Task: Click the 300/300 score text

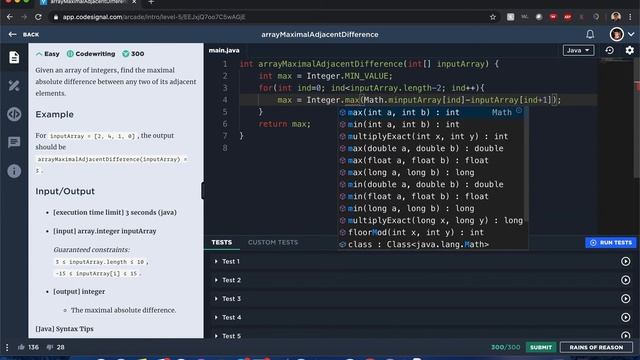Action: pyautogui.click(x=506, y=347)
